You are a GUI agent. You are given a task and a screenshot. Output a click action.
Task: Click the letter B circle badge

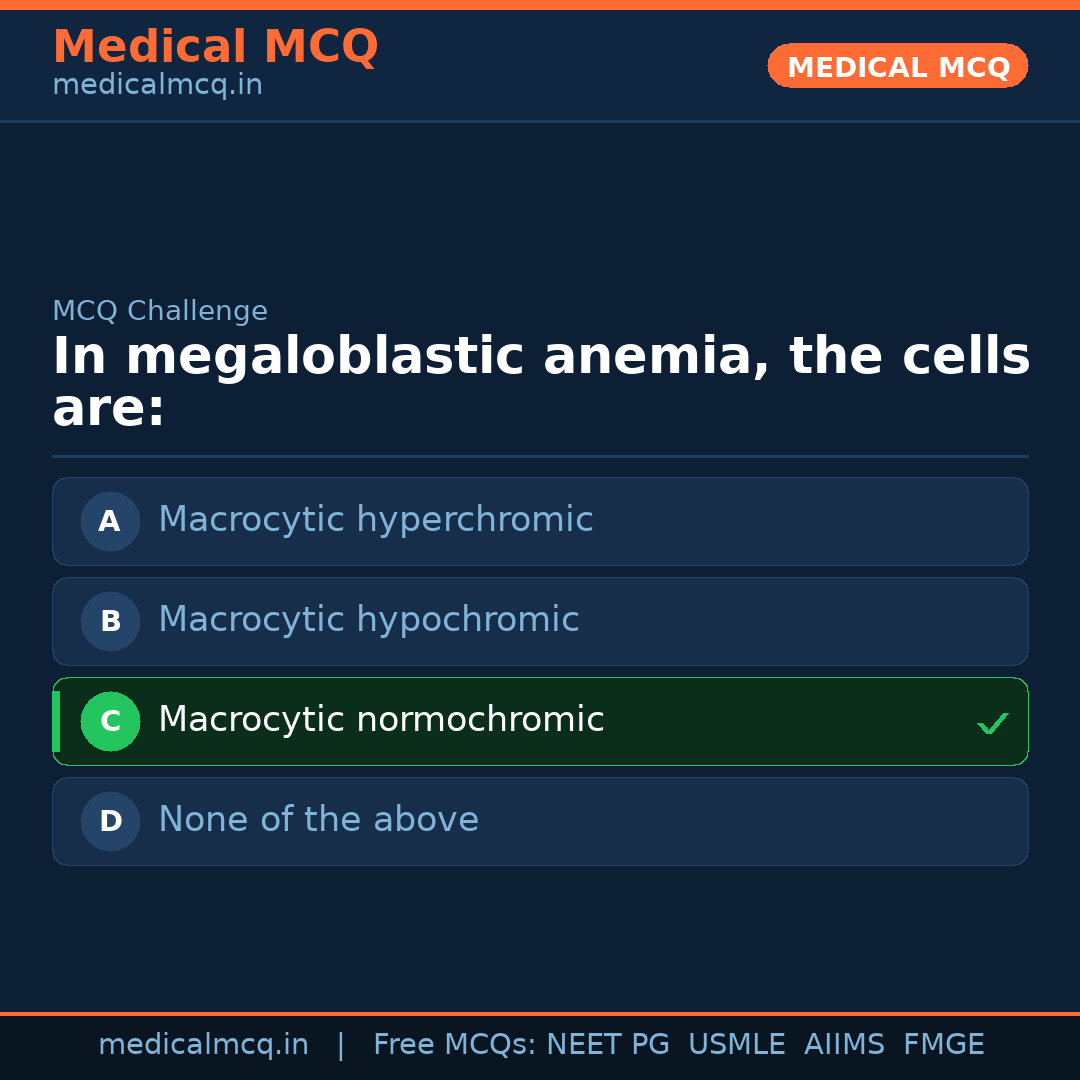pyautogui.click(x=110, y=621)
